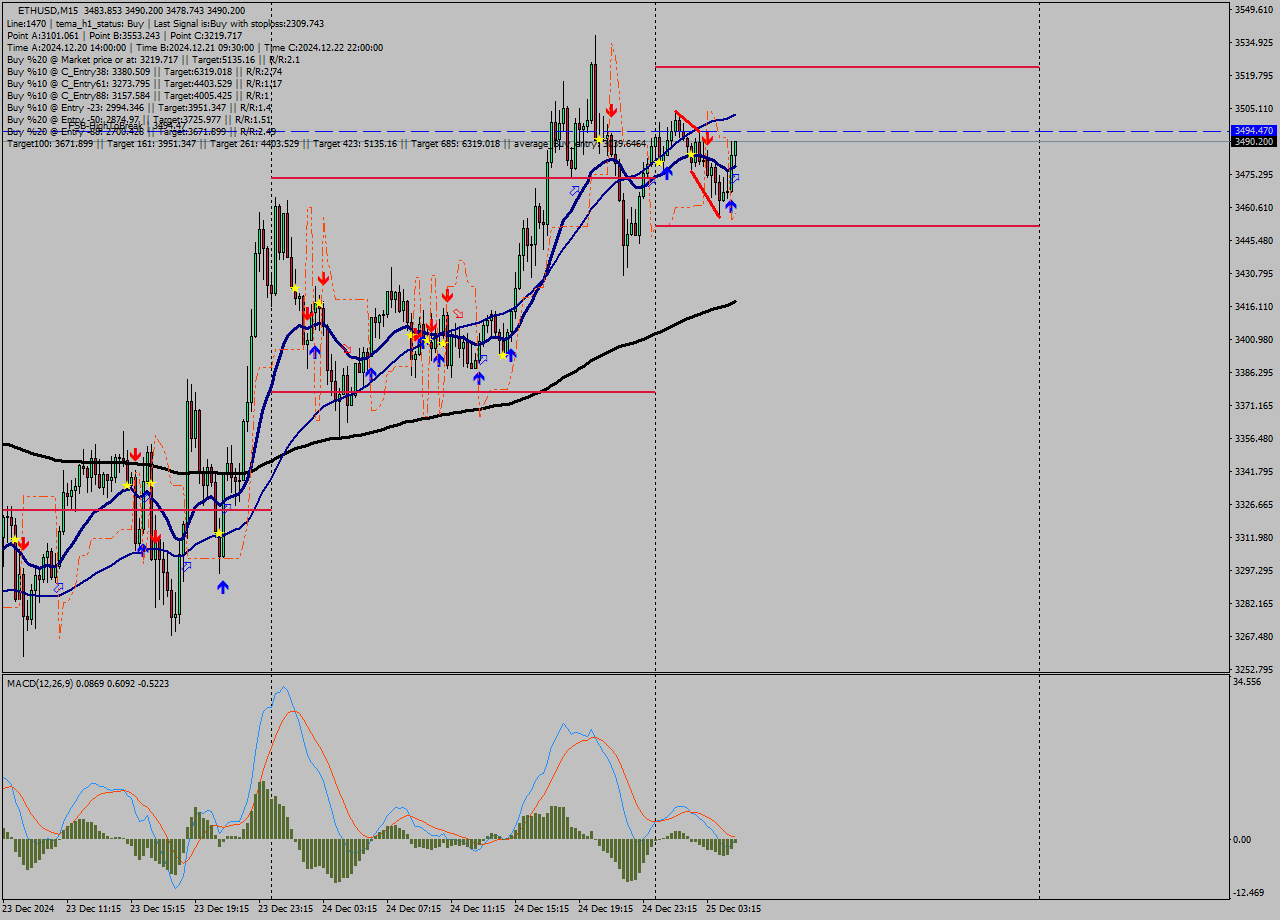Click the '24 Dec 03:15' time axis label
The image size is (1280, 920).
coord(350,909)
